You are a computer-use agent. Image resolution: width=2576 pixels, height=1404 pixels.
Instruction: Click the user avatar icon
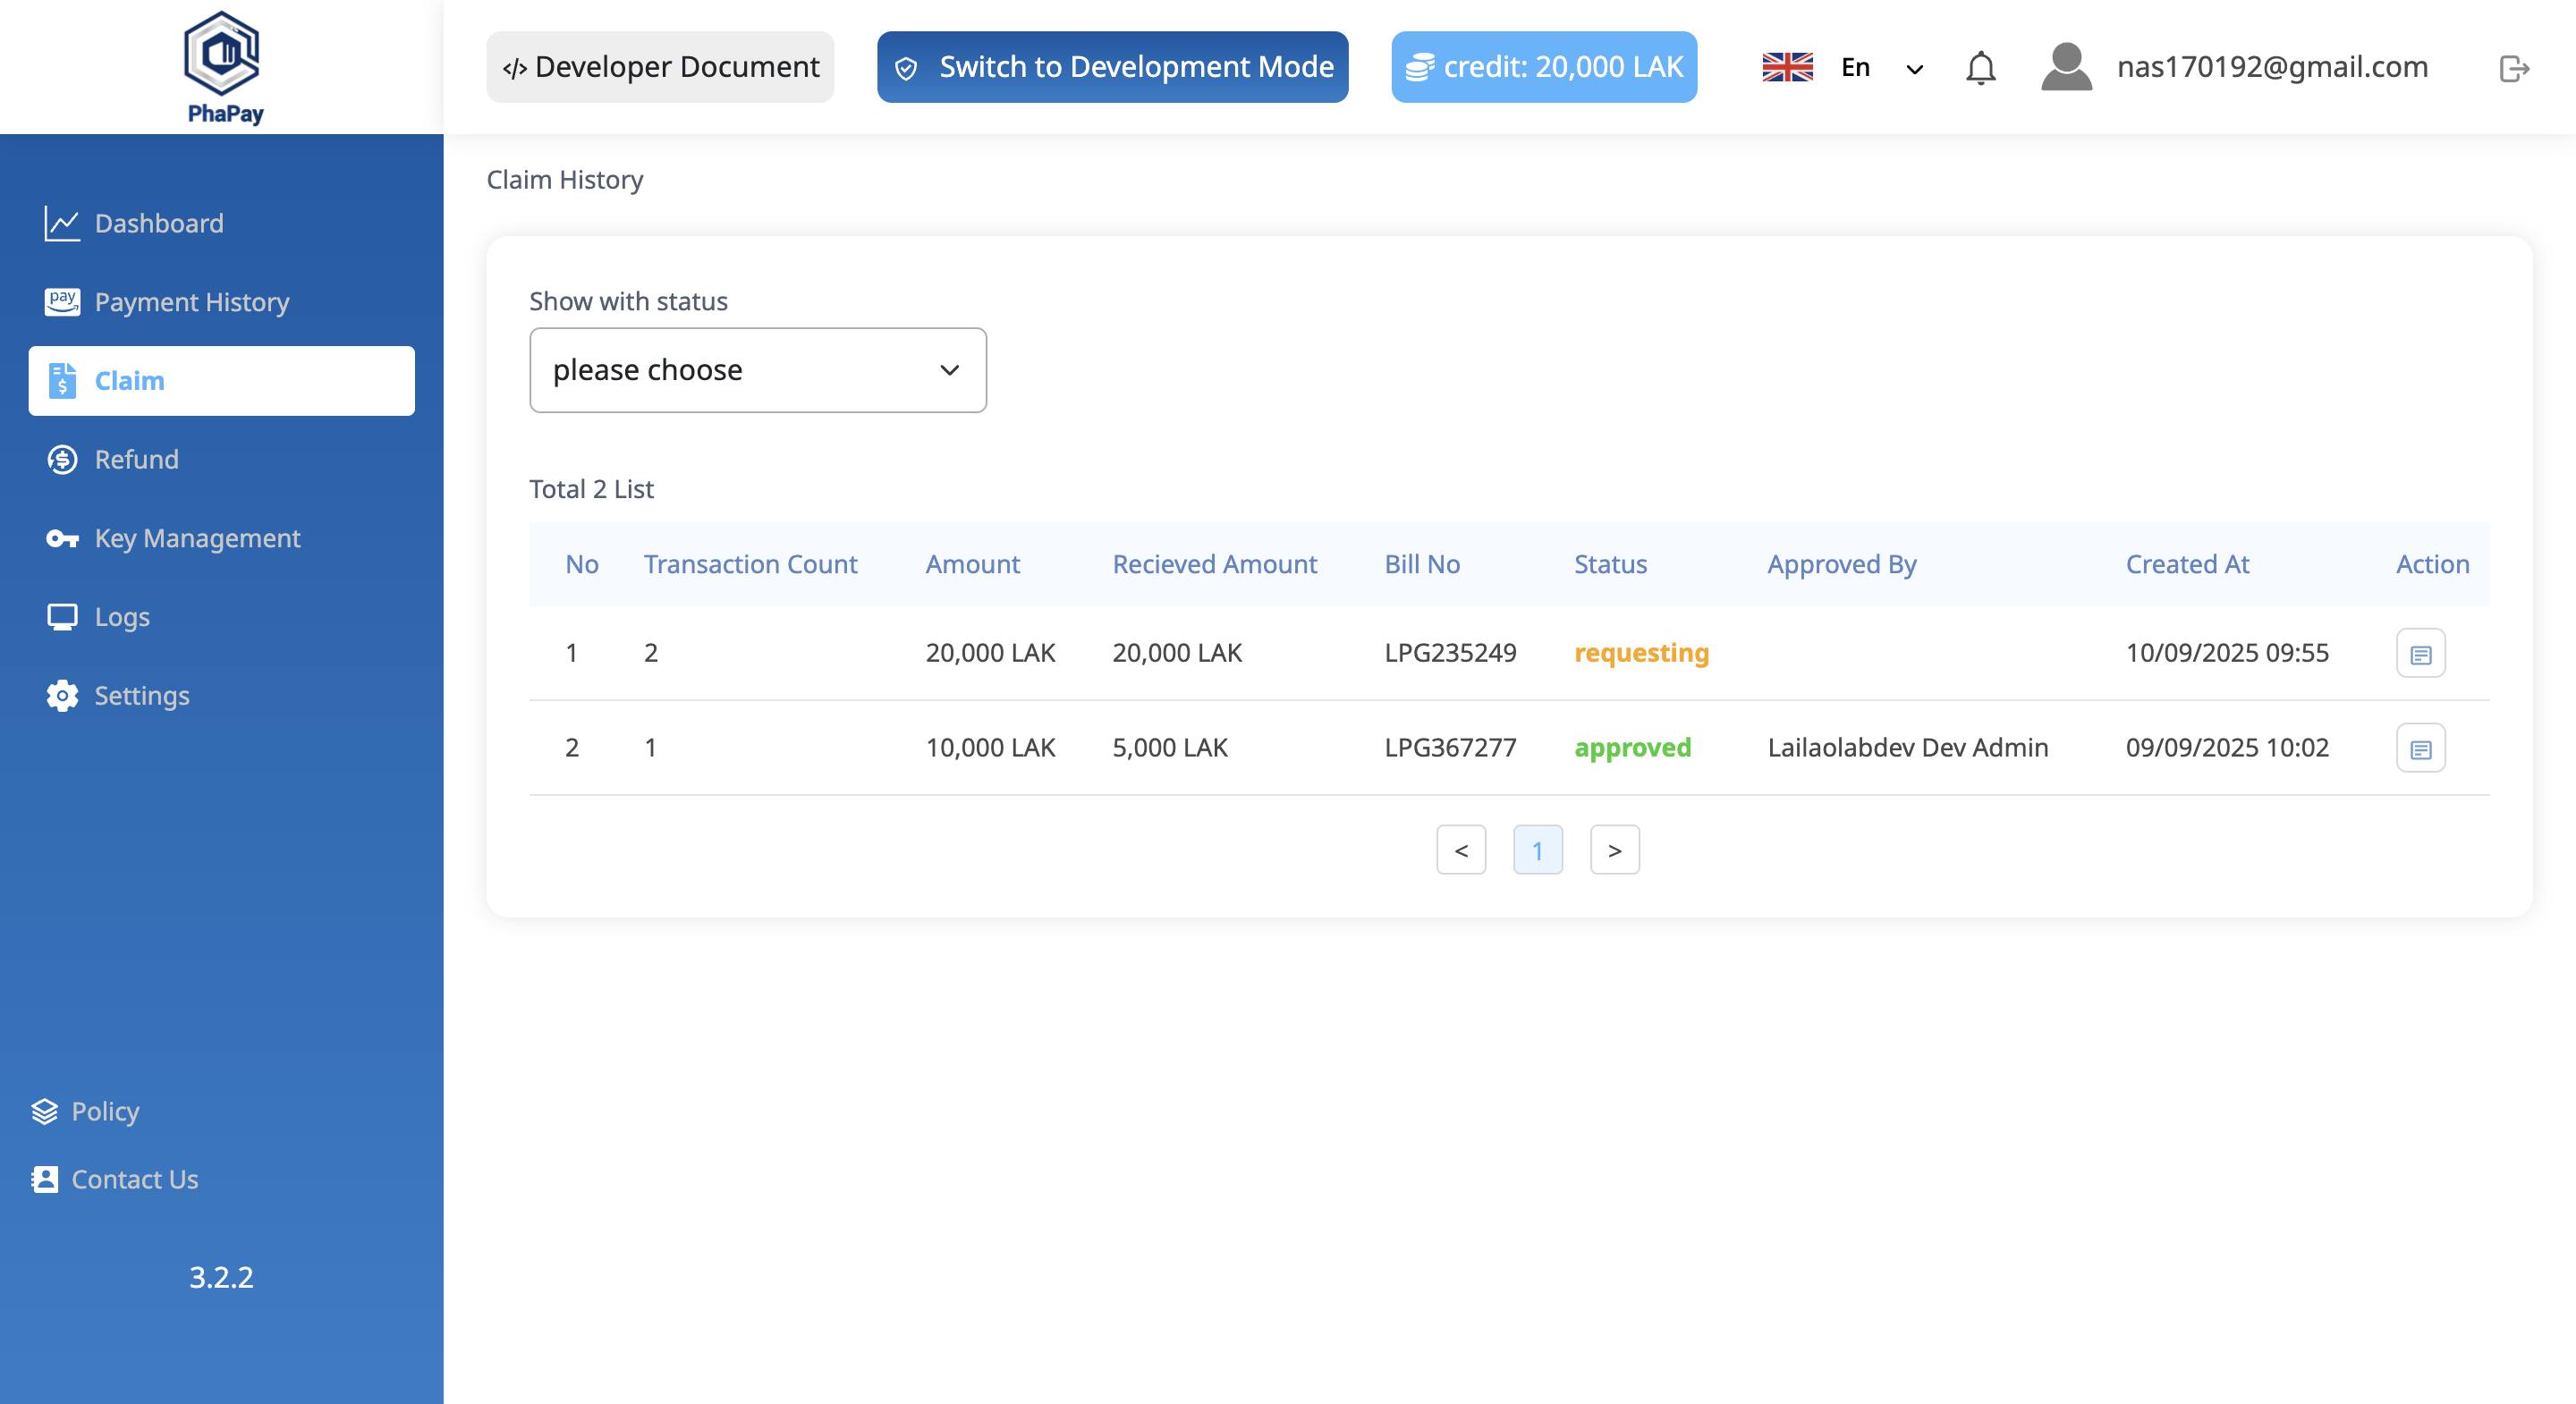2066,67
